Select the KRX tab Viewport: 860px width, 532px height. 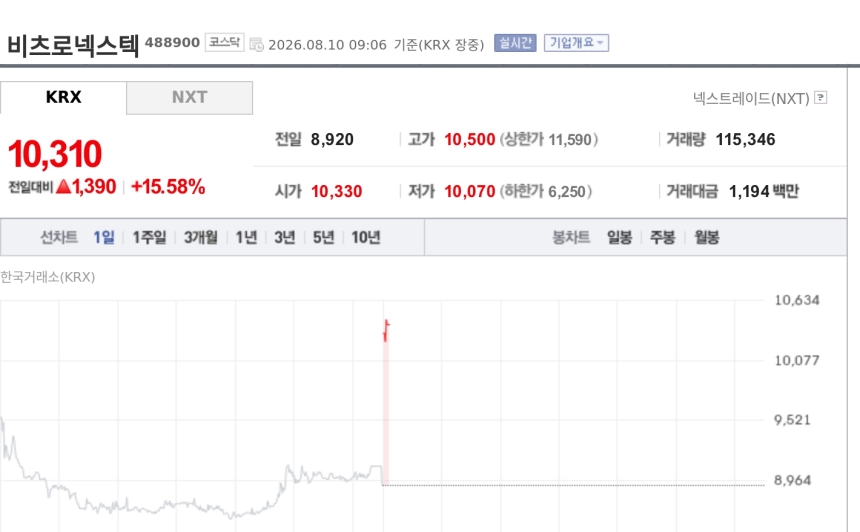(x=64, y=97)
